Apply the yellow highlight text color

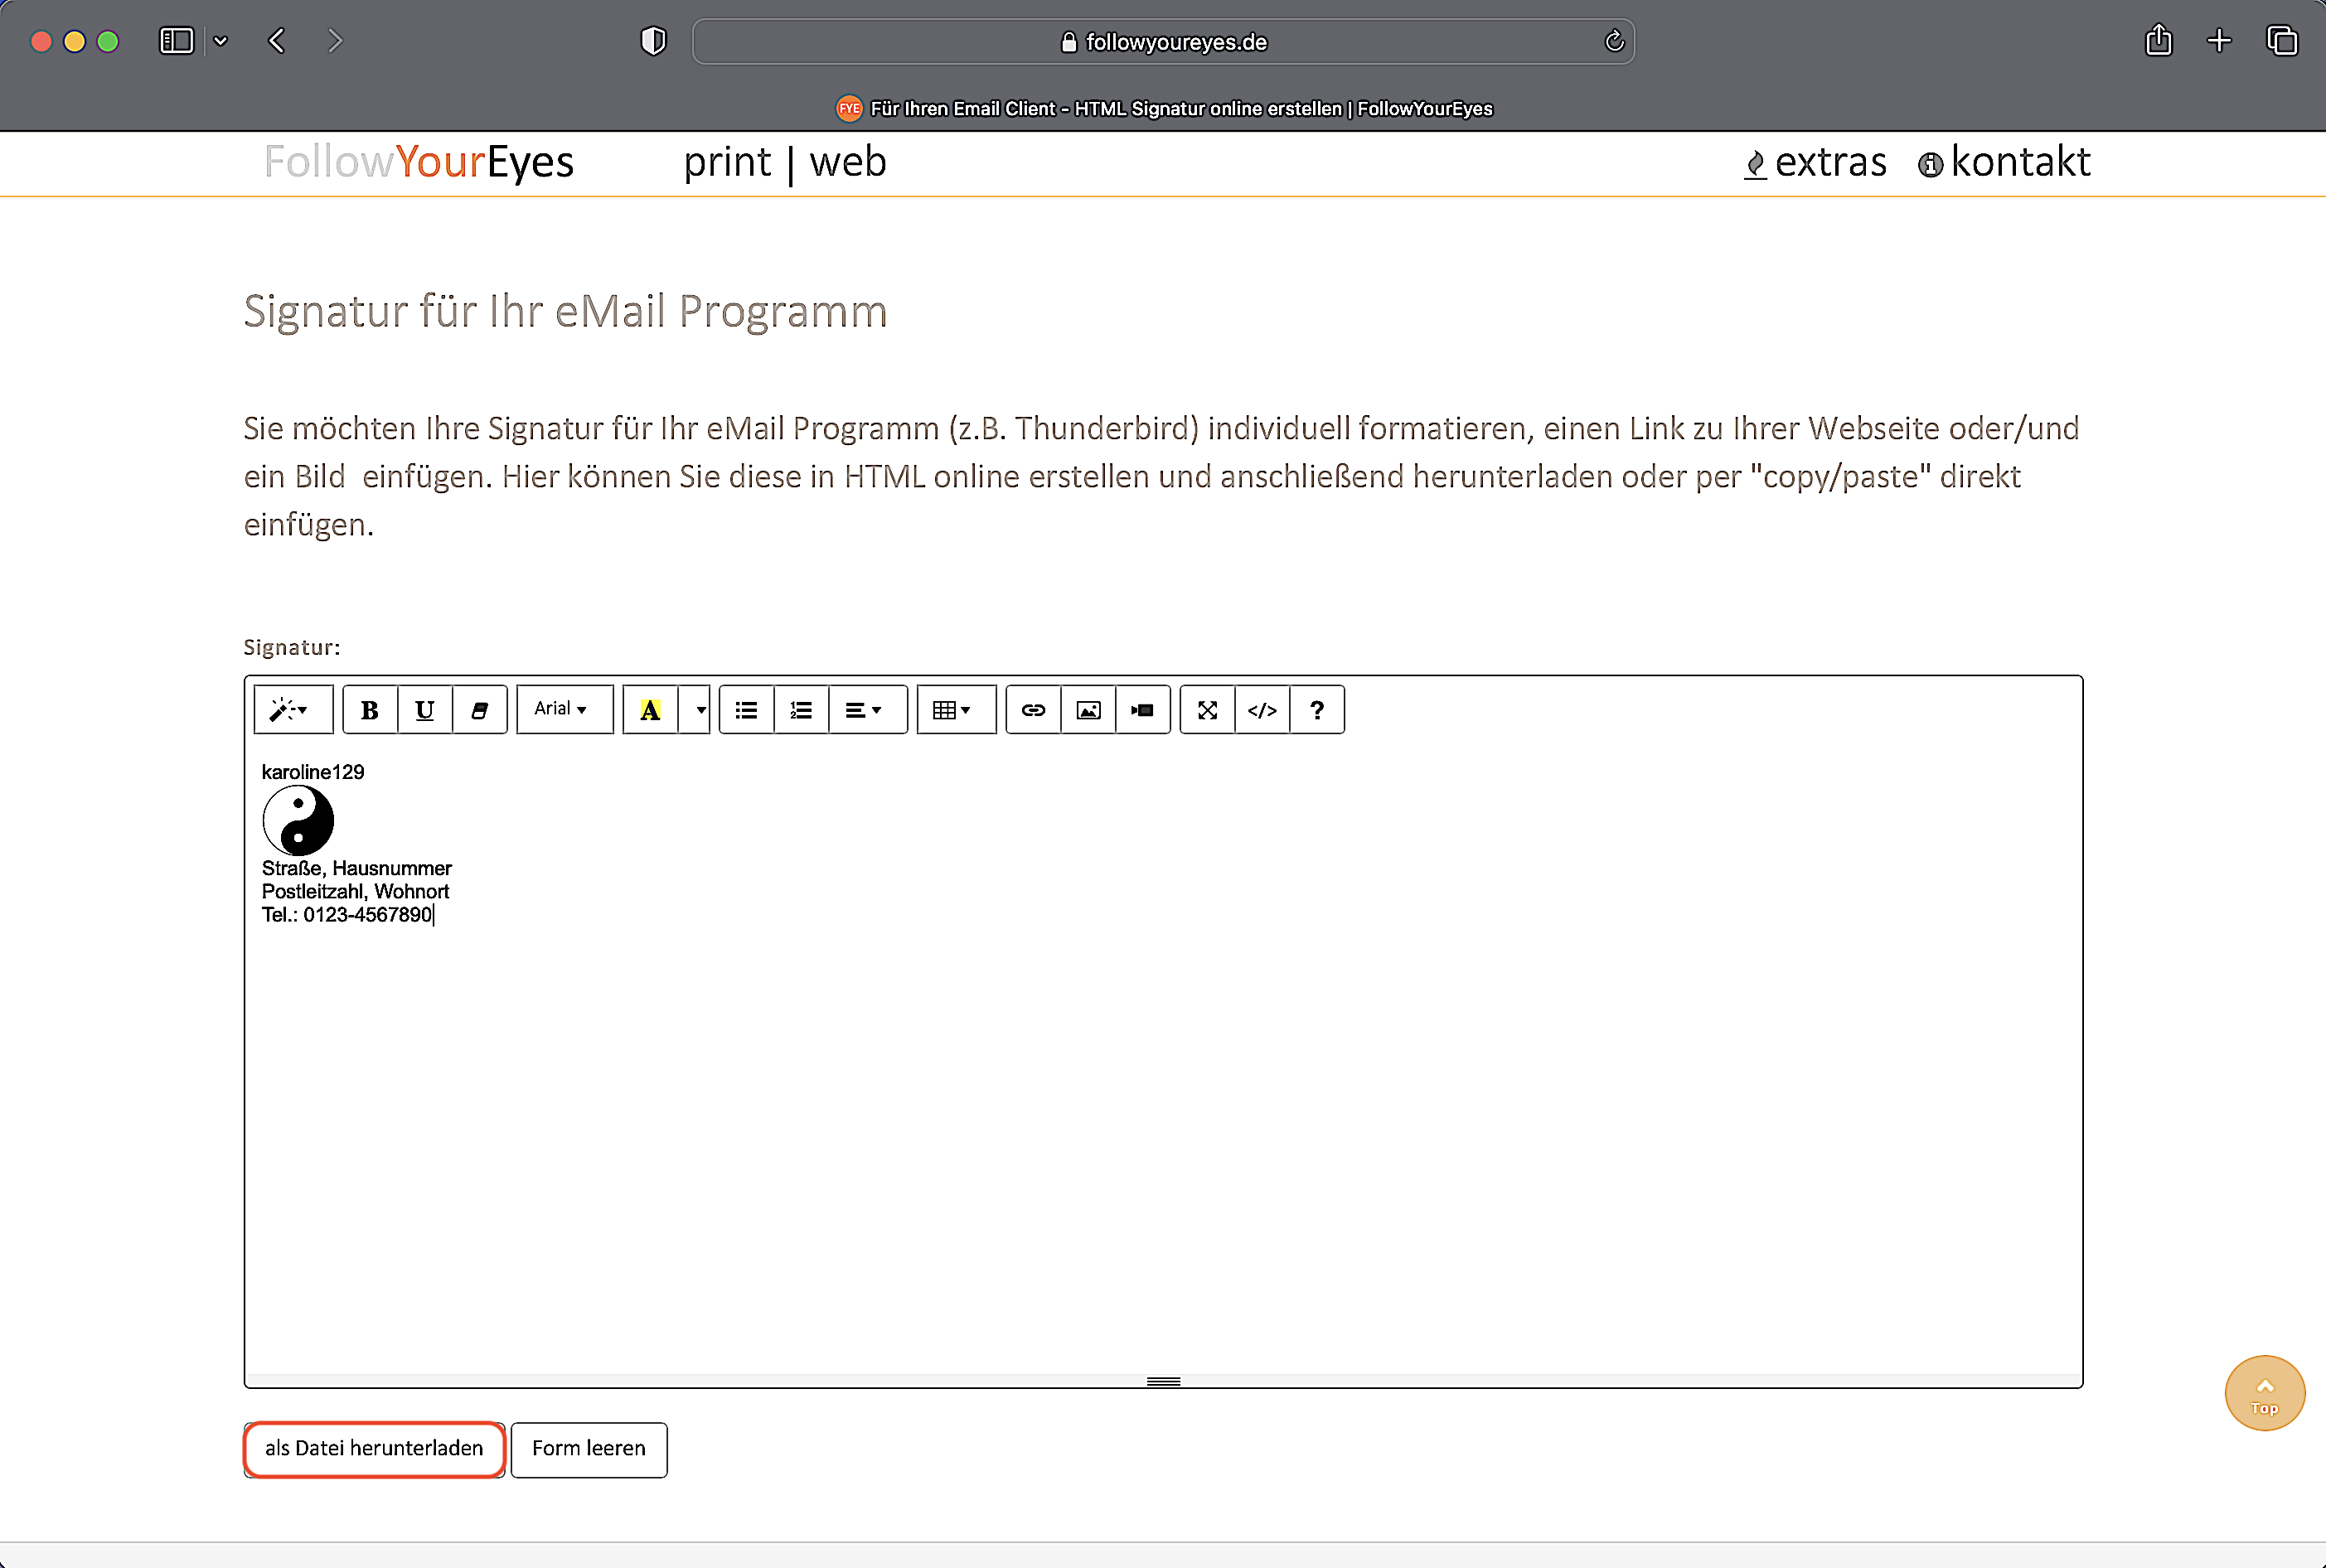pyautogui.click(x=650, y=710)
